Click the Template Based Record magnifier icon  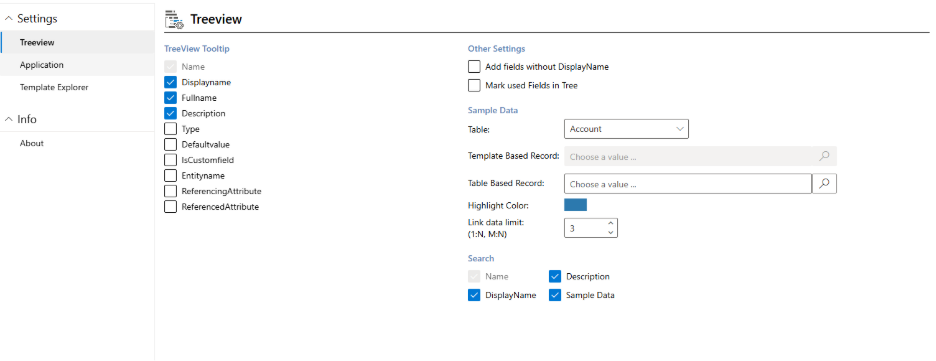pos(824,156)
